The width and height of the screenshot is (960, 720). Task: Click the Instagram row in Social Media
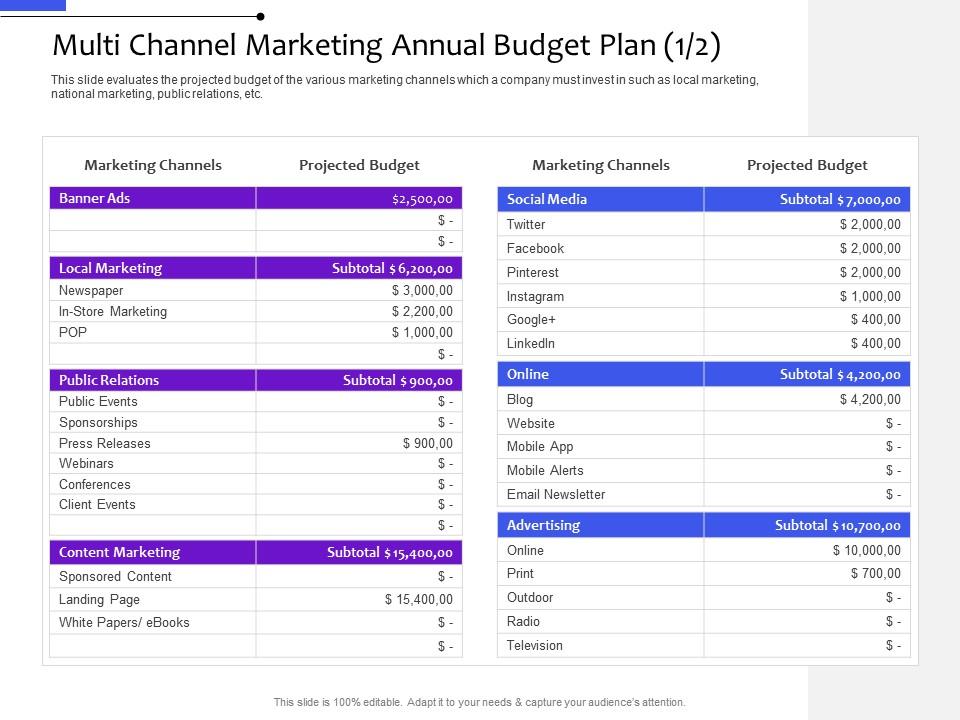pos(535,296)
